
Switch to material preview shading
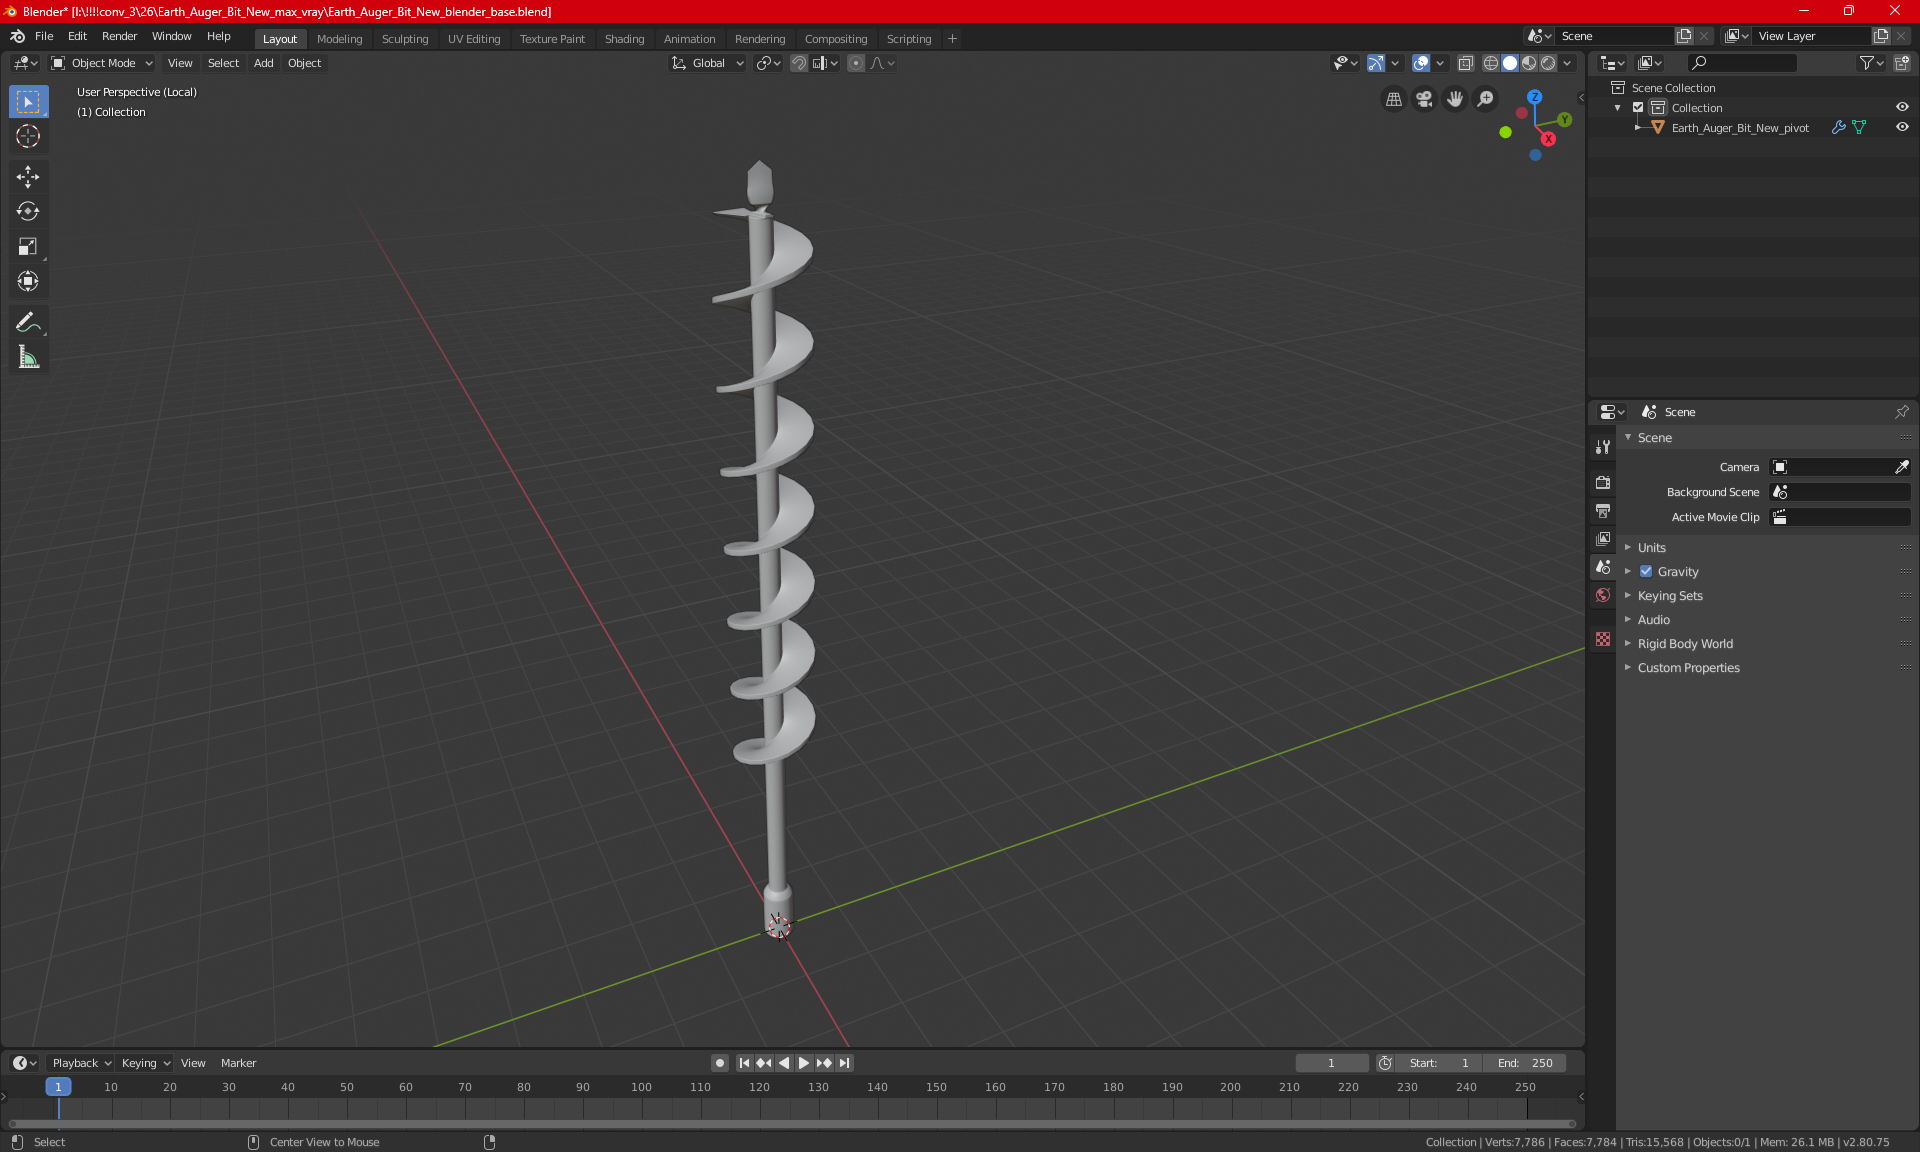1529,63
